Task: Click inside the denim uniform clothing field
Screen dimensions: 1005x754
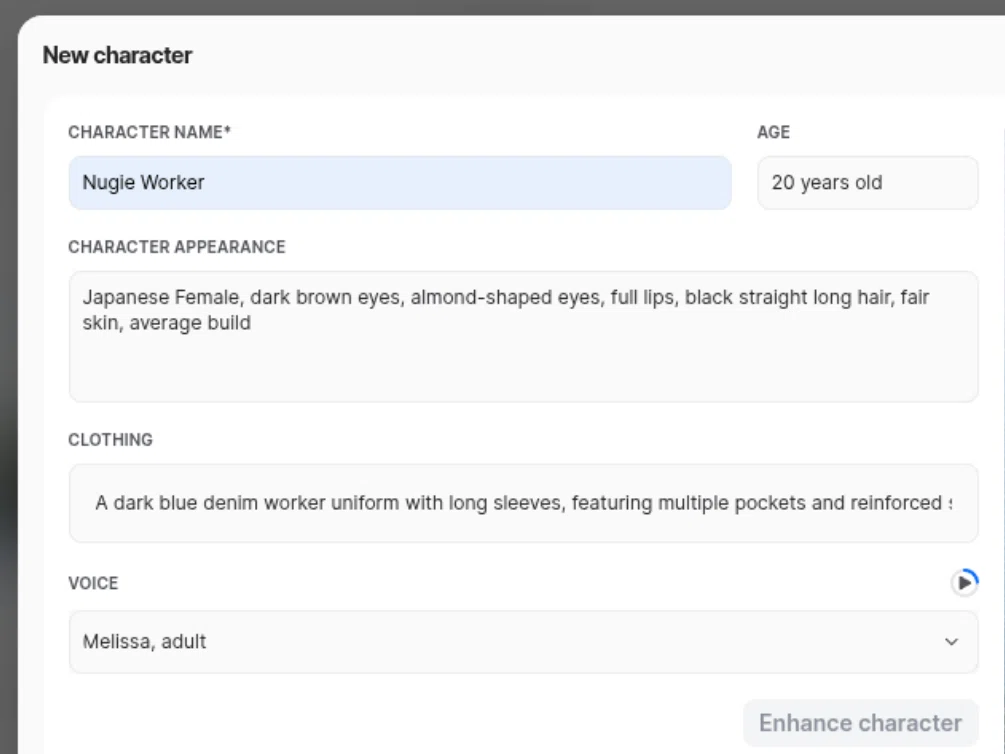Action: [x=523, y=503]
